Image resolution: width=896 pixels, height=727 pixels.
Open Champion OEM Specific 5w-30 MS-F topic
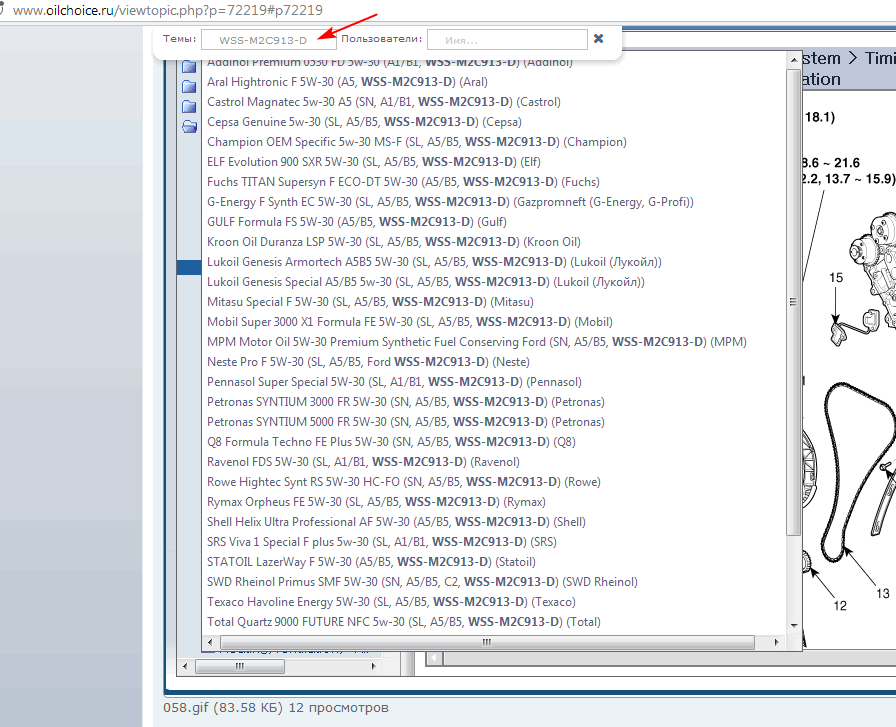tap(417, 142)
